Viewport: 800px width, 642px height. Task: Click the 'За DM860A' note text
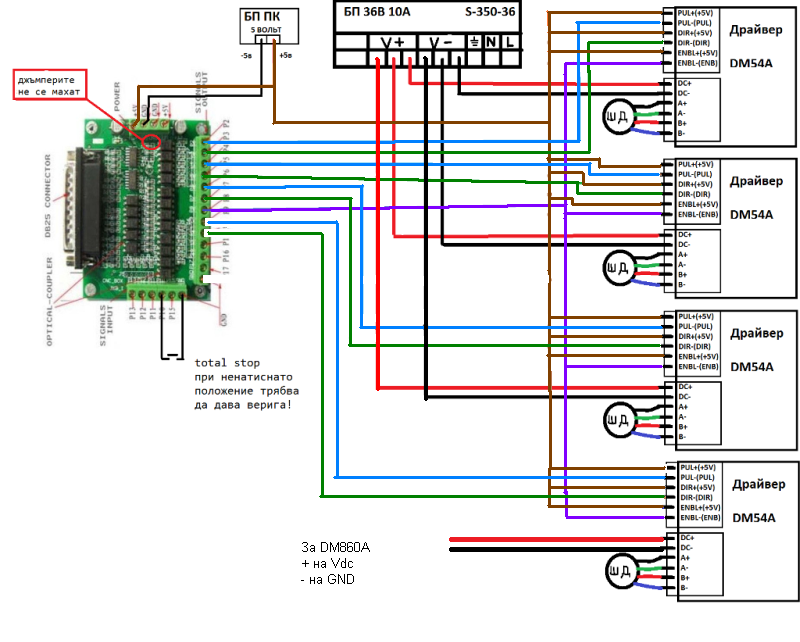pos(335,548)
